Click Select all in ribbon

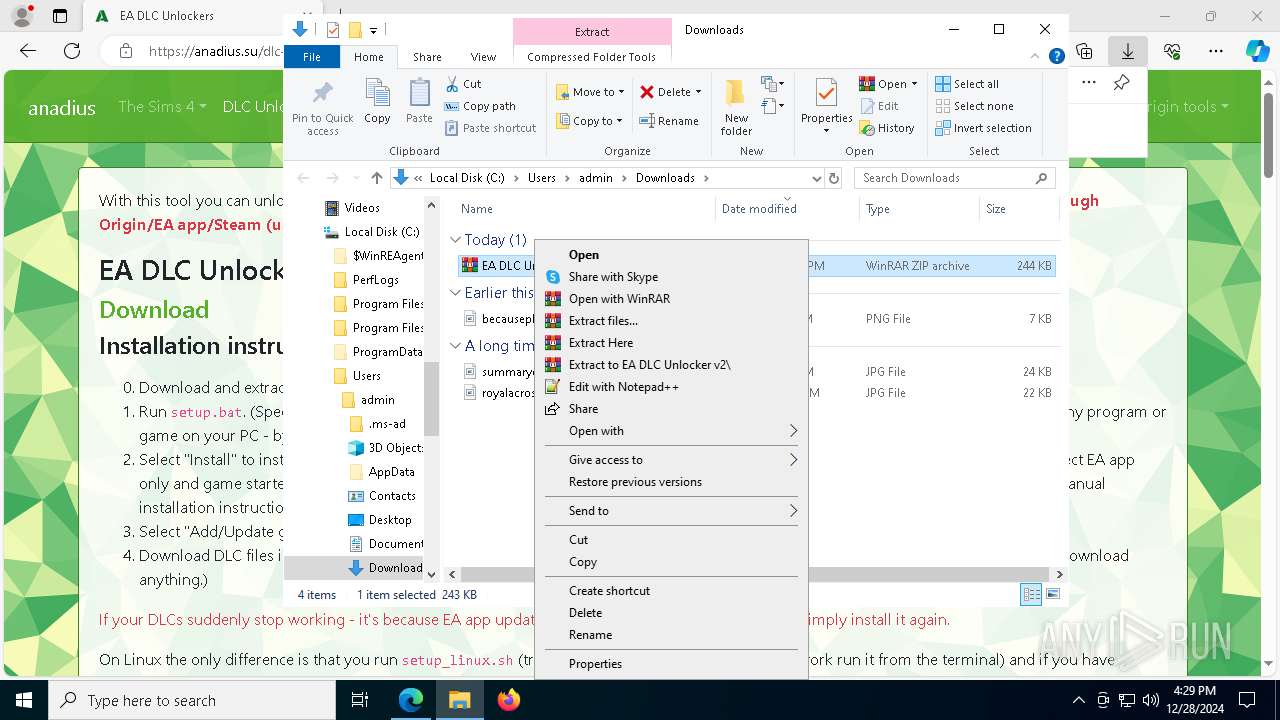click(x=967, y=84)
